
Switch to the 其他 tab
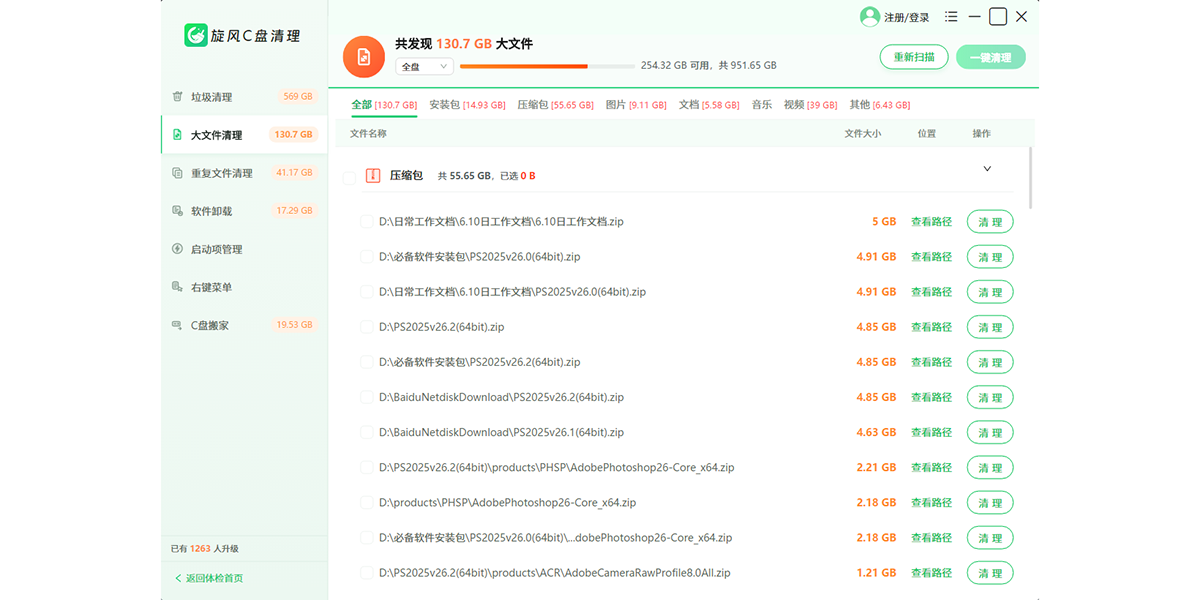pyautogui.click(x=880, y=105)
